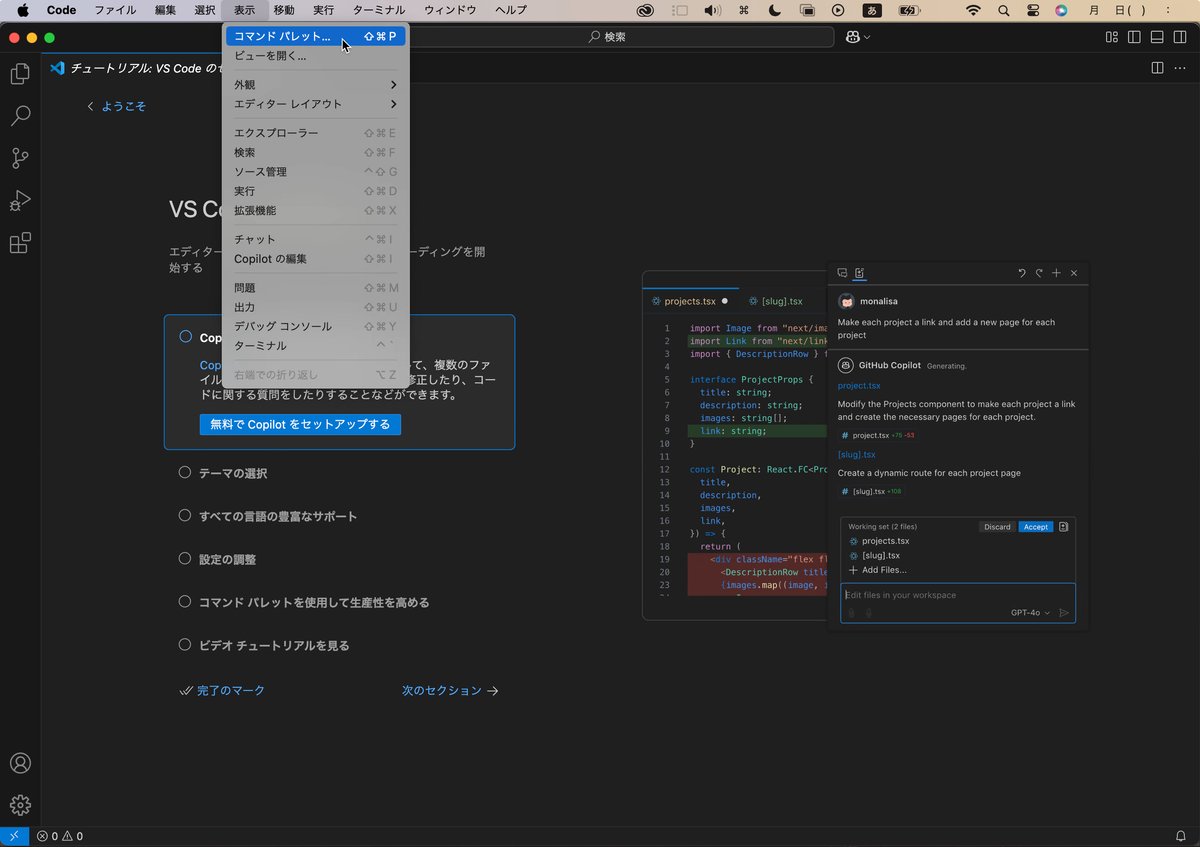Open the Explorer view in the activity bar
Screen dimensions: 1200x847
(20, 74)
